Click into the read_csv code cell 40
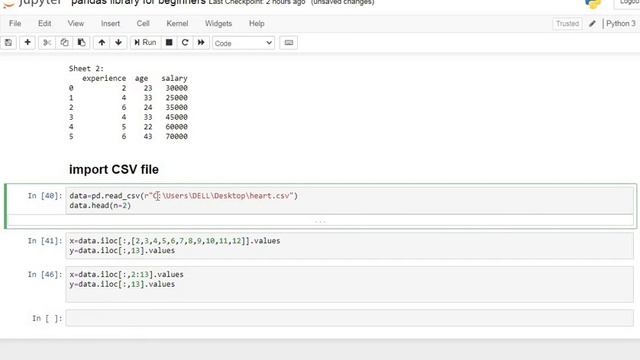This screenshot has width=640, height=360. click(x=349, y=200)
